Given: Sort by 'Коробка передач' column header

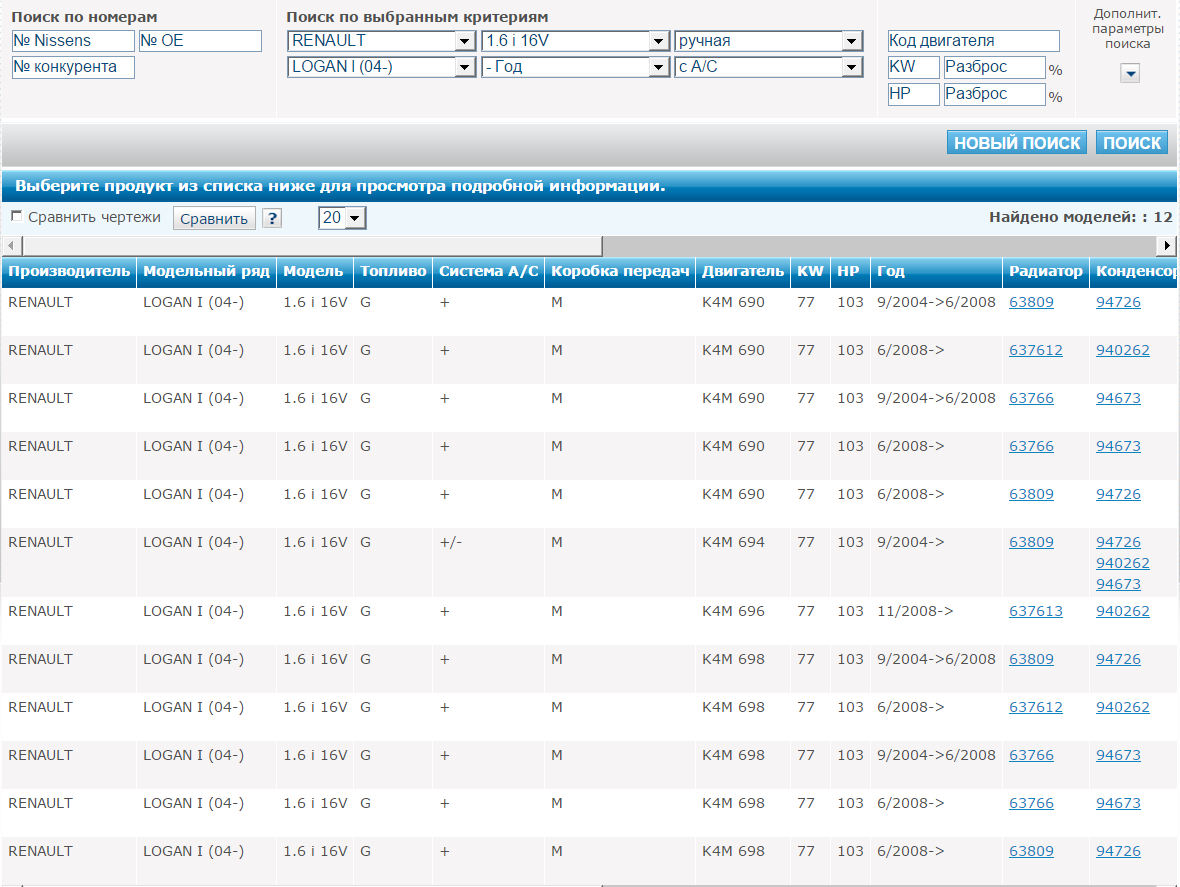Looking at the screenshot, I should click(x=620, y=272).
